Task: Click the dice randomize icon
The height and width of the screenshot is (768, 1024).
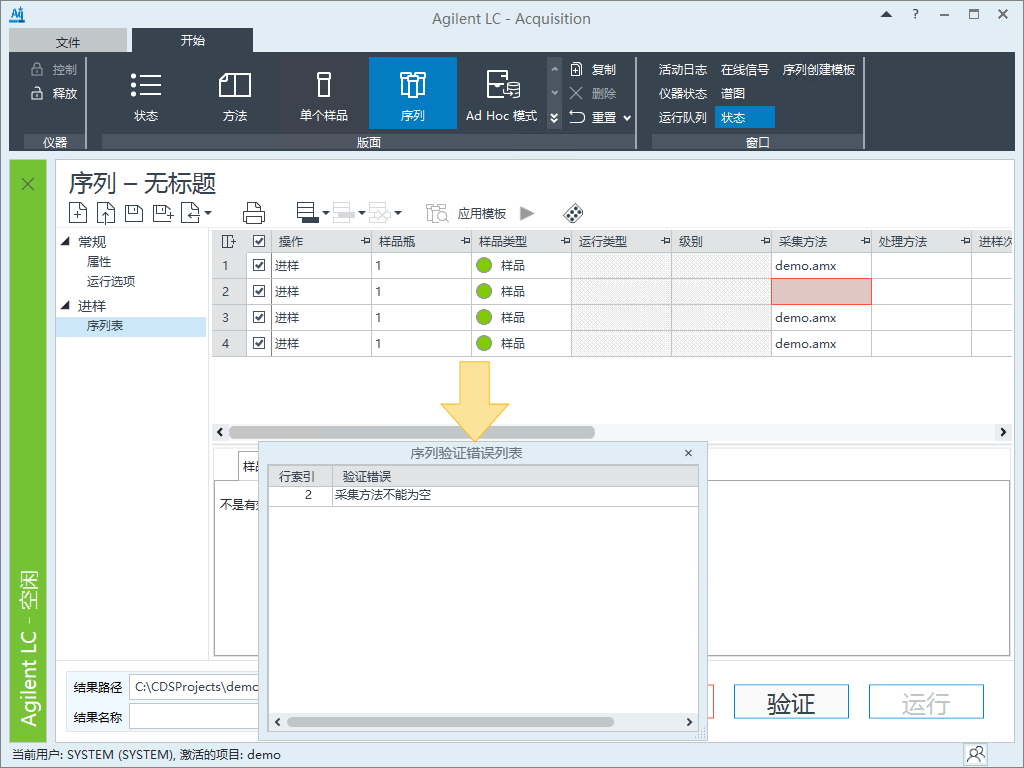Action: tap(573, 213)
